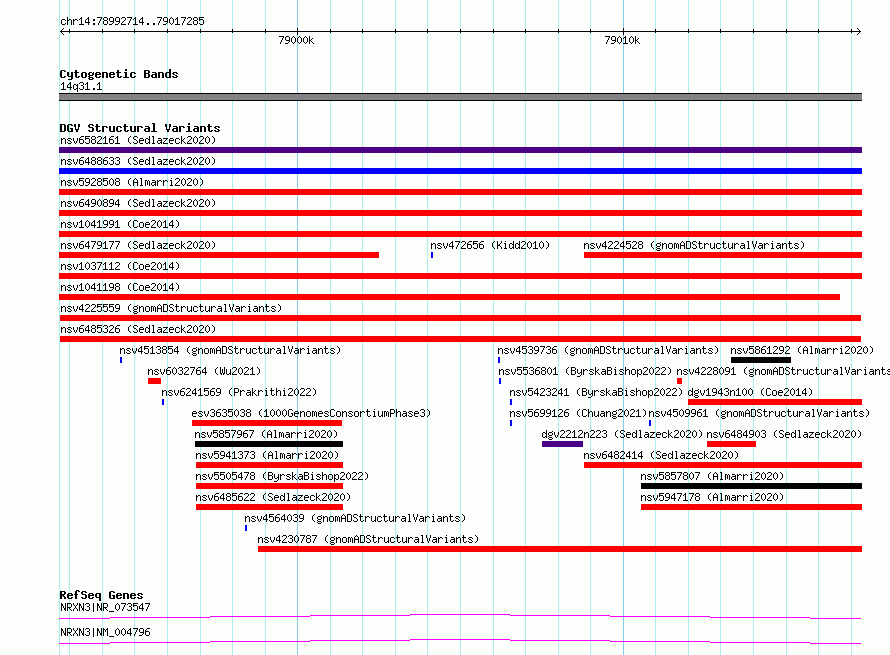The image size is (890, 655).
Task: Select the black nsv5857967 variant bar
Action: (269, 444)
